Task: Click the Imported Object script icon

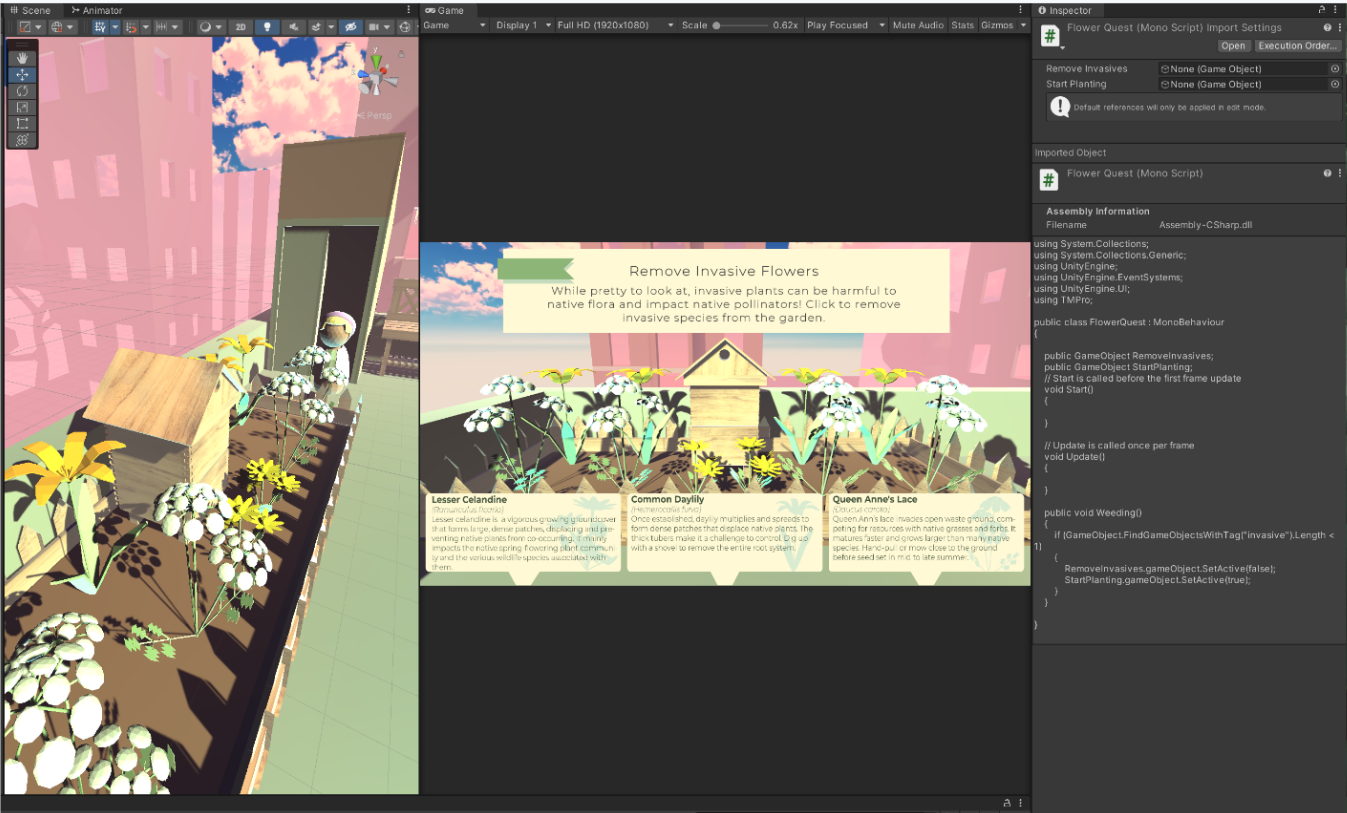Action: (1049, 180)
